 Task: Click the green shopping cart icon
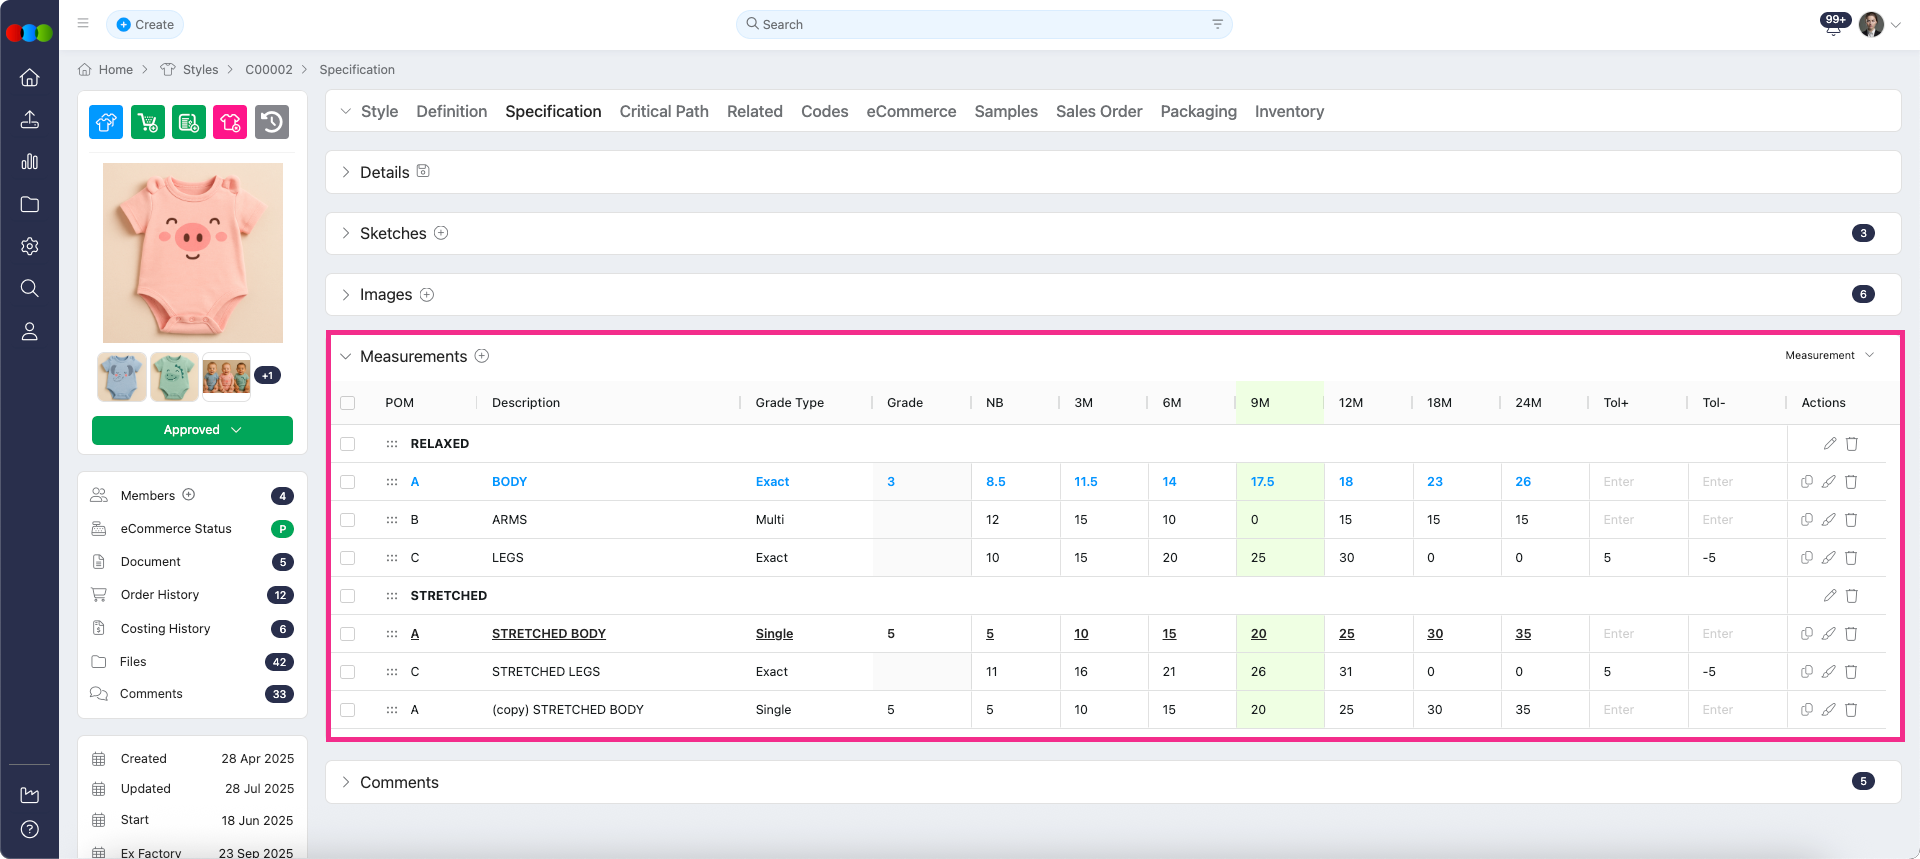point(148,122)
